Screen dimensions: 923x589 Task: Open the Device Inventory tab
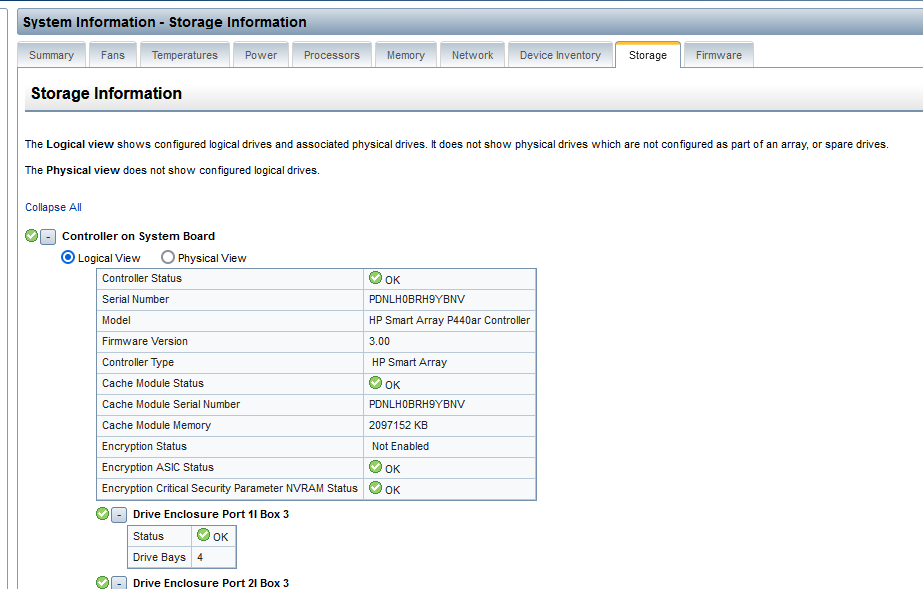click(x=560, y=55)
